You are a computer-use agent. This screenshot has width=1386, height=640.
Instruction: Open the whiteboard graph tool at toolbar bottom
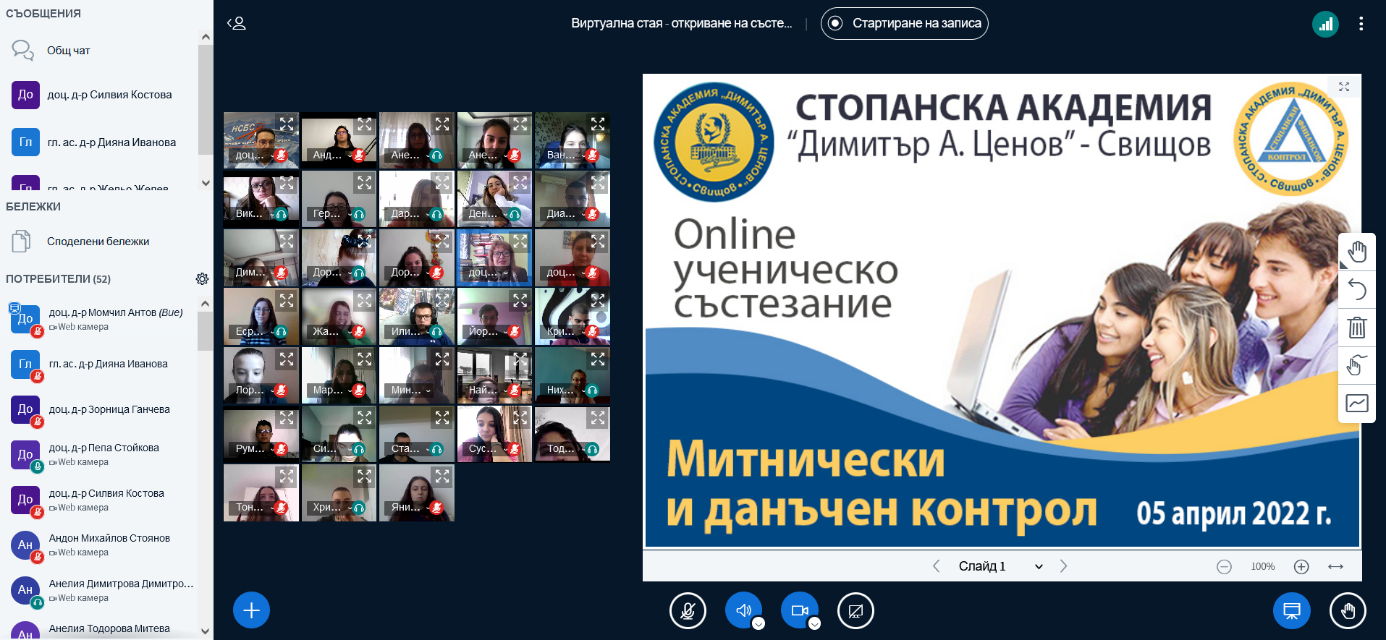[1357, 403]
